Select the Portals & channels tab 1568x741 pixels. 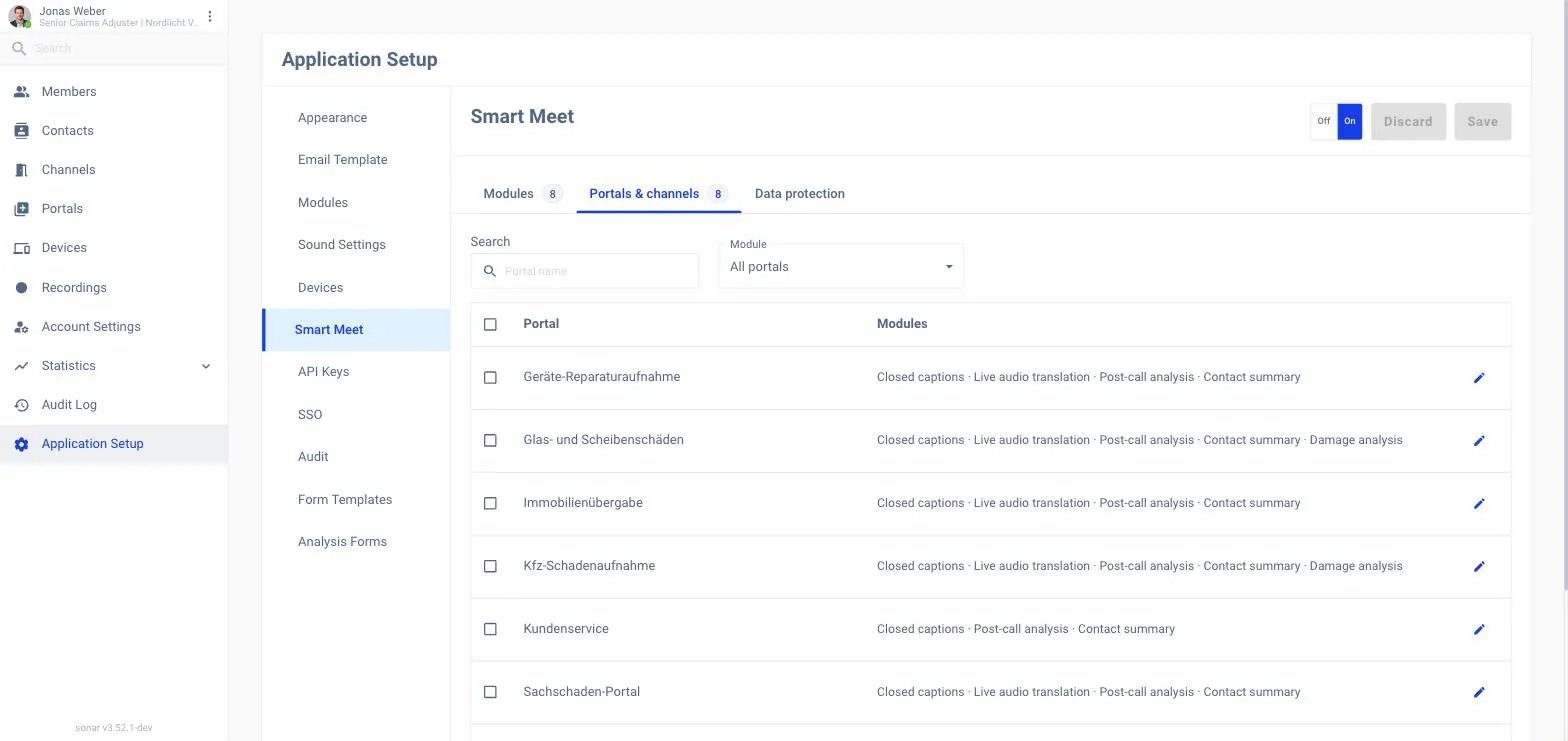tap(658, 194)
